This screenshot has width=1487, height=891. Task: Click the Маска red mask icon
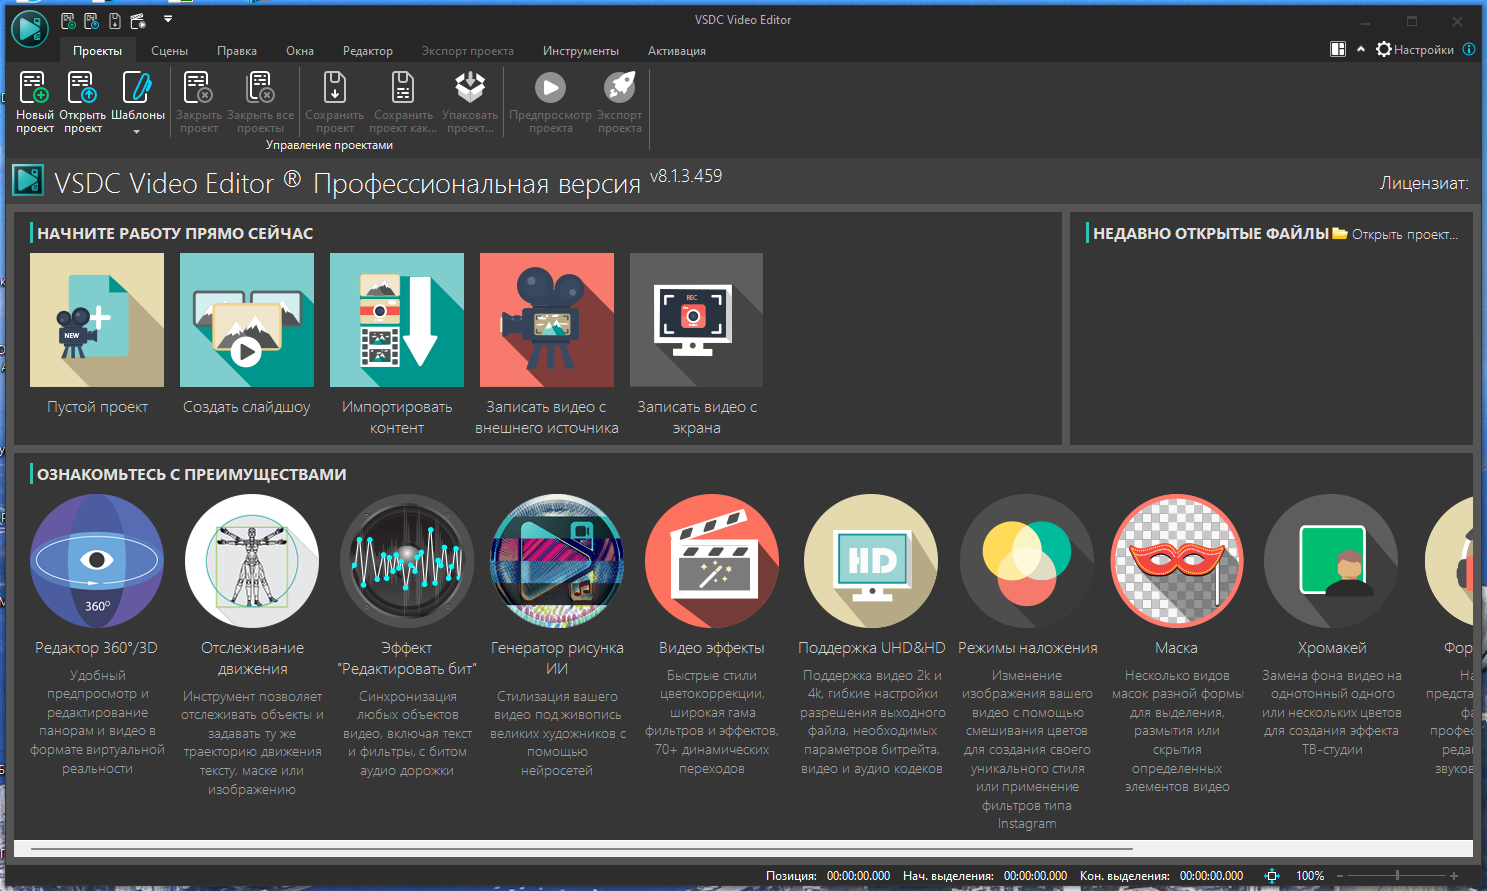click(x=1177, y=561)
